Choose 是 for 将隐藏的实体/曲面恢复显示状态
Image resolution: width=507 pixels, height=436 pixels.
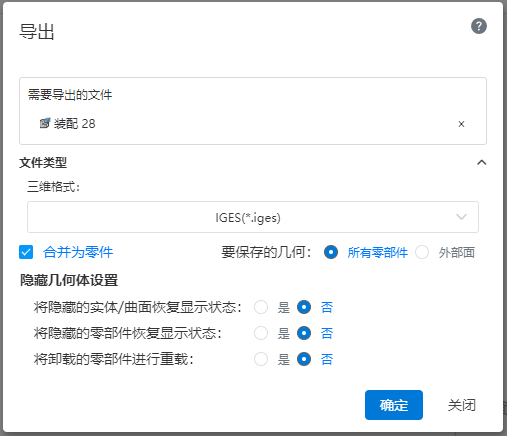(261, 307)
